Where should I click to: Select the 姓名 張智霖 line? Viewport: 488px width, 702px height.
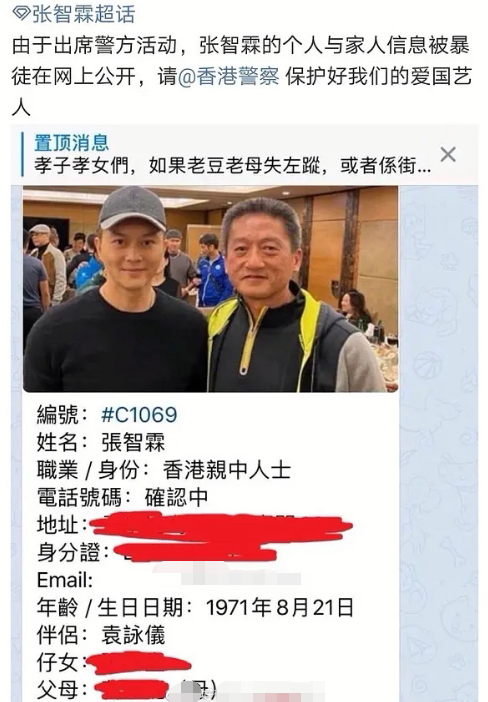pyautogui.click(x=101, y=442)
